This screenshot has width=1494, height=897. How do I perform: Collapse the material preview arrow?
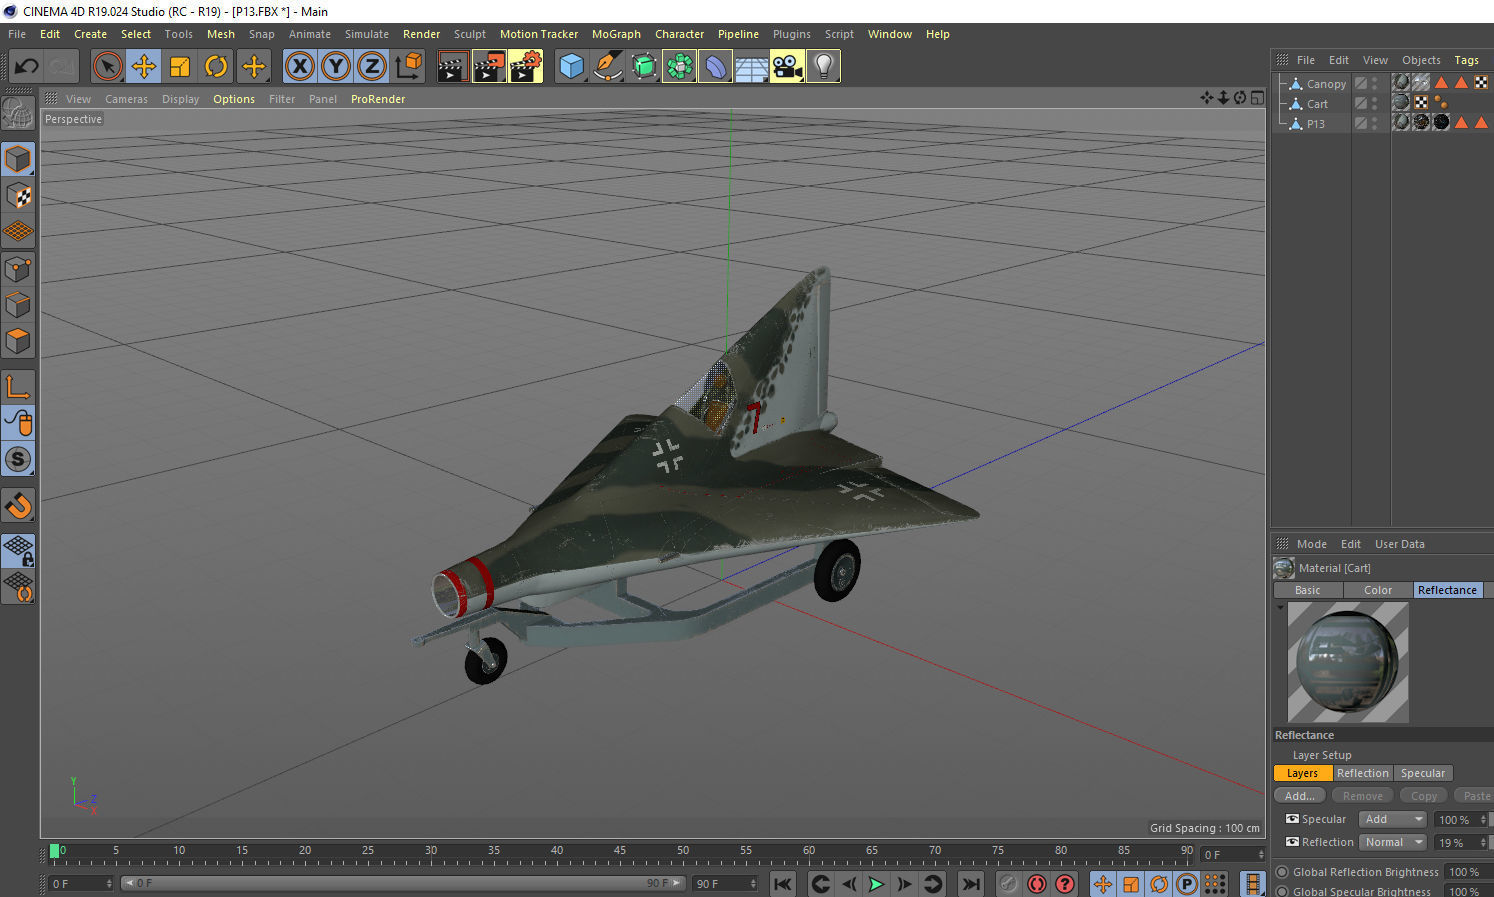click(x=1280, y=607)
